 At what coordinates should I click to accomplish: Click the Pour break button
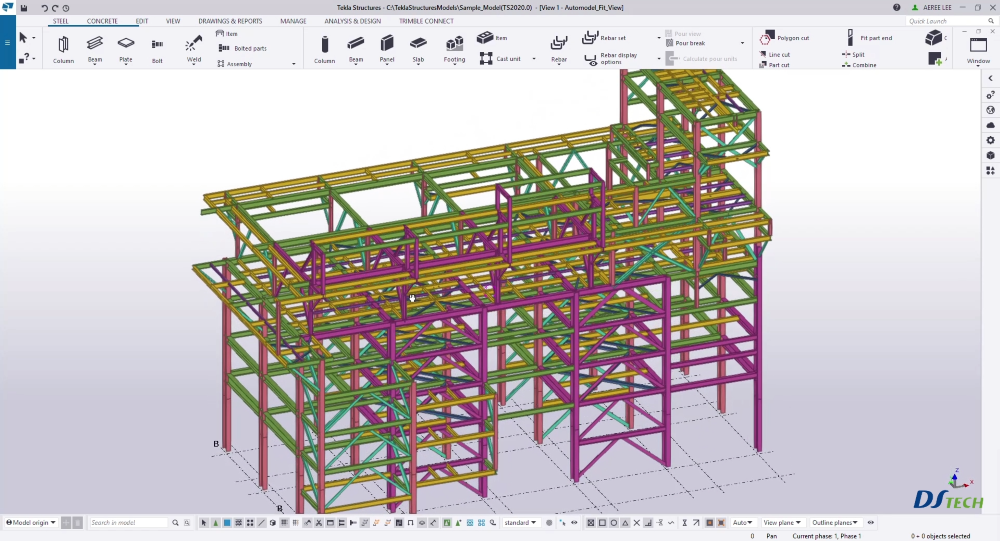click(x=686, y=43)
